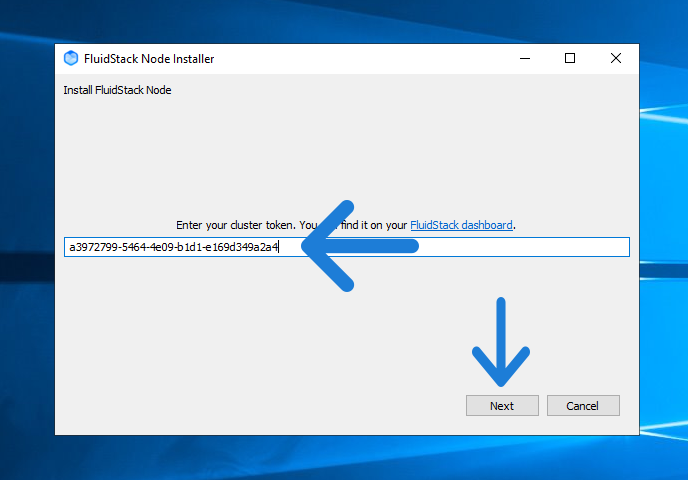Click the Cancel button
This screenshot has height=480, width=688.
click(583, 405)
